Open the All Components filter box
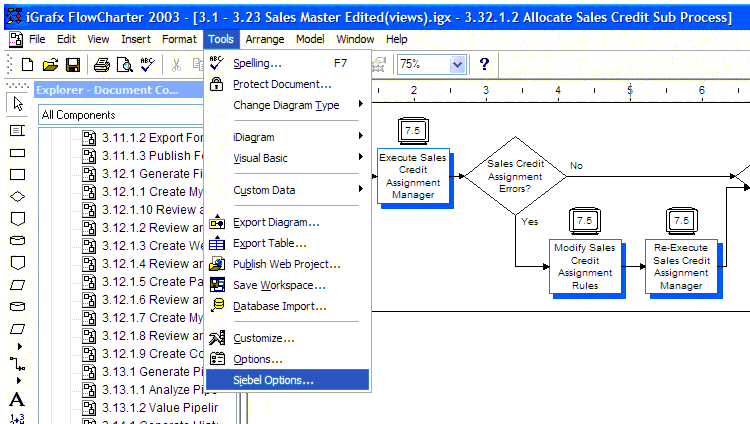This screenshot has width=750, height=424. pos(121,115)
